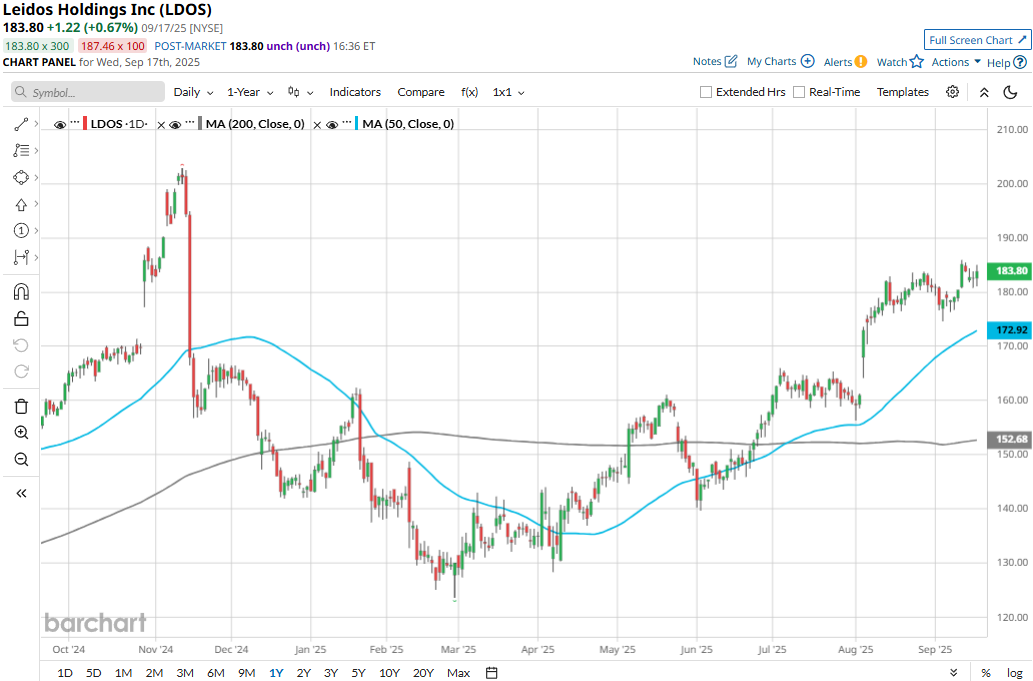Select the 1D time range

click(x=65, y=672)
